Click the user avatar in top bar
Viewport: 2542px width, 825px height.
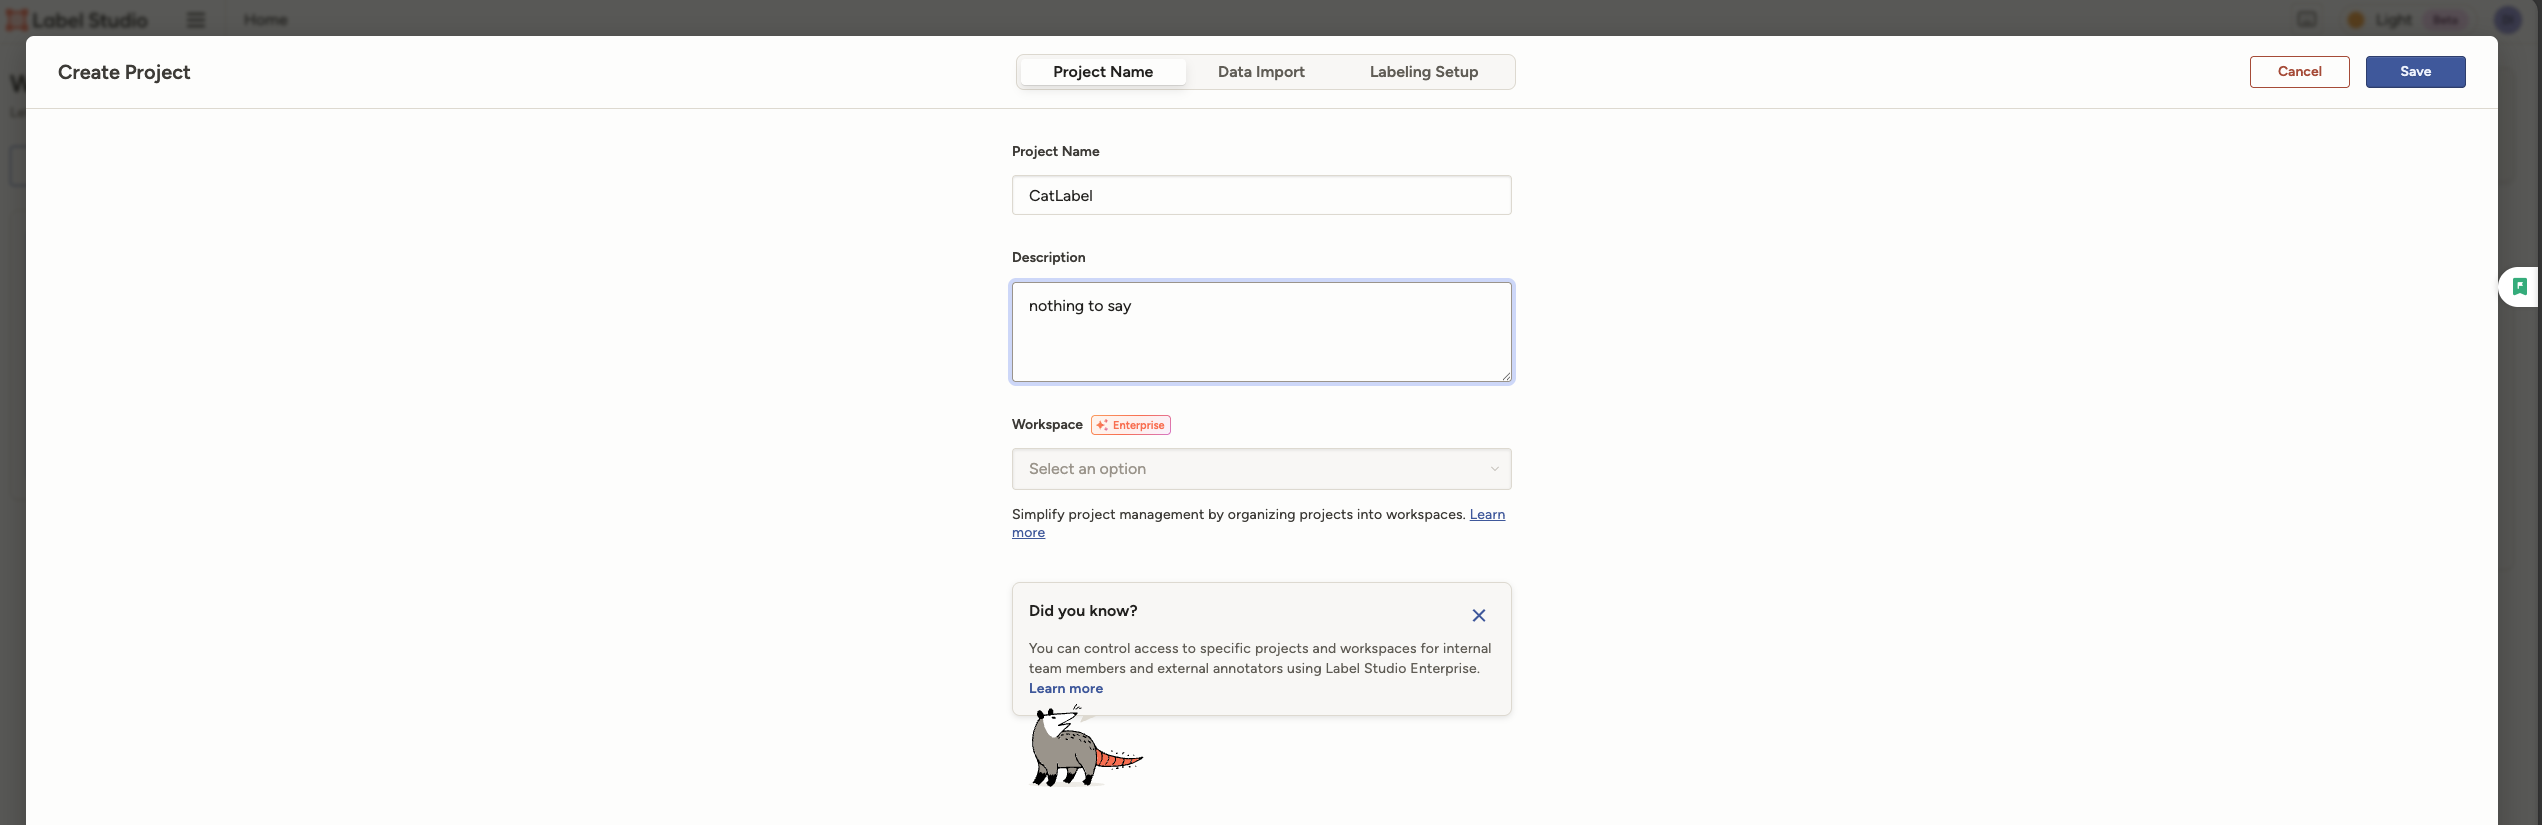(x=2507, y=20)
